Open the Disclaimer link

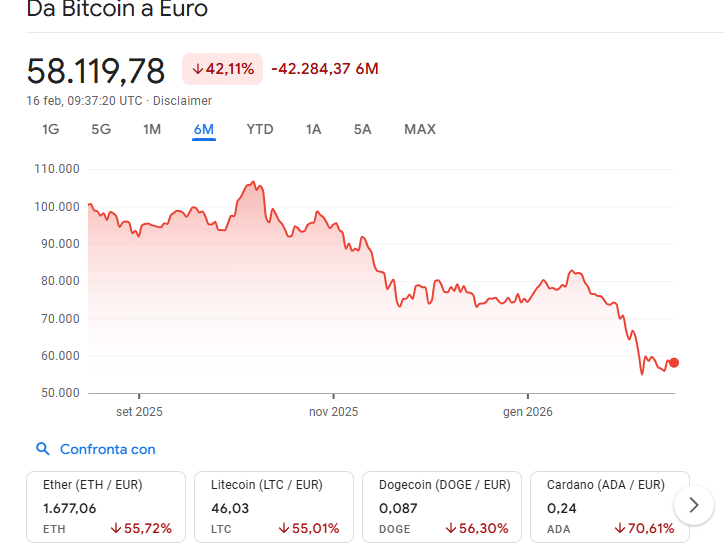tap(182, 101)
